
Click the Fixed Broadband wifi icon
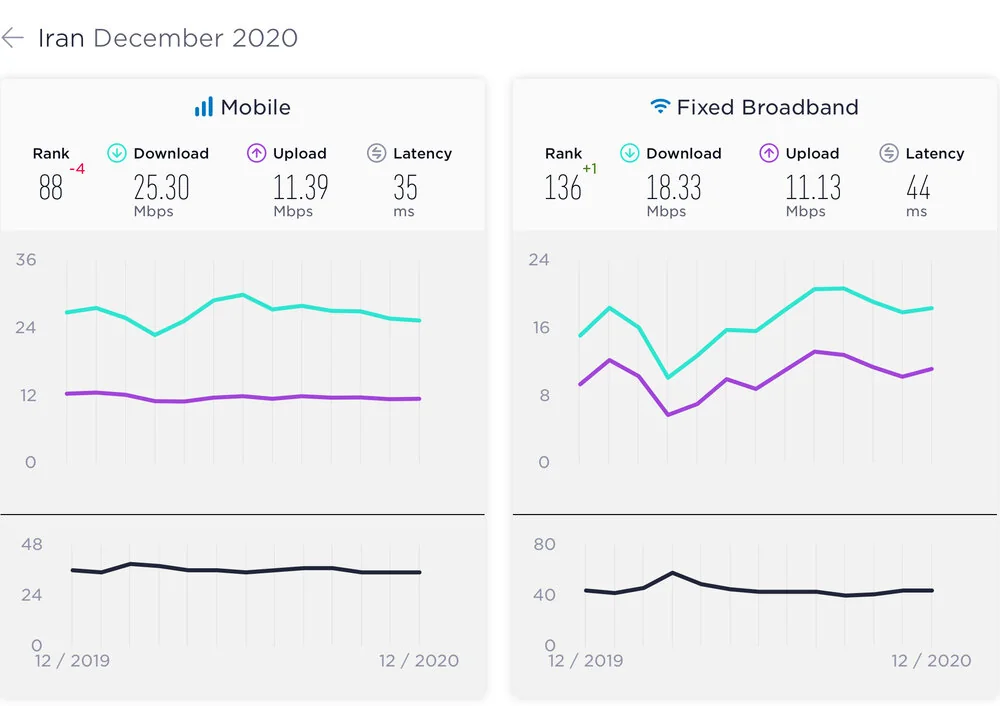pos(660,106)
